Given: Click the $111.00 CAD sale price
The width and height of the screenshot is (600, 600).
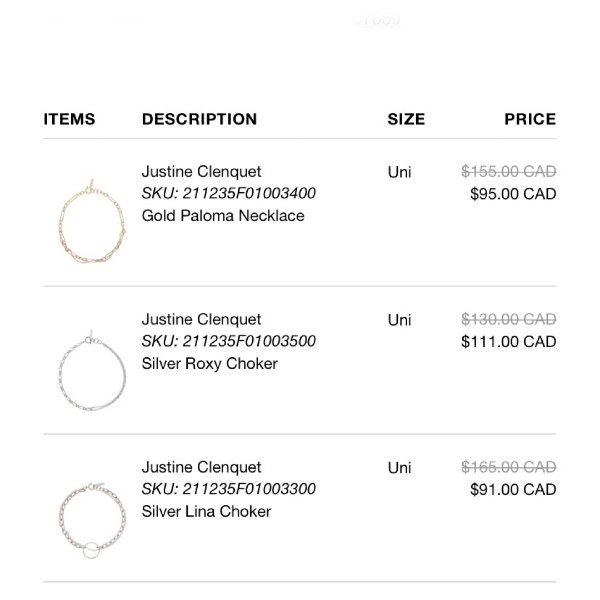Looking at the screenshot, I should (508, 342).
